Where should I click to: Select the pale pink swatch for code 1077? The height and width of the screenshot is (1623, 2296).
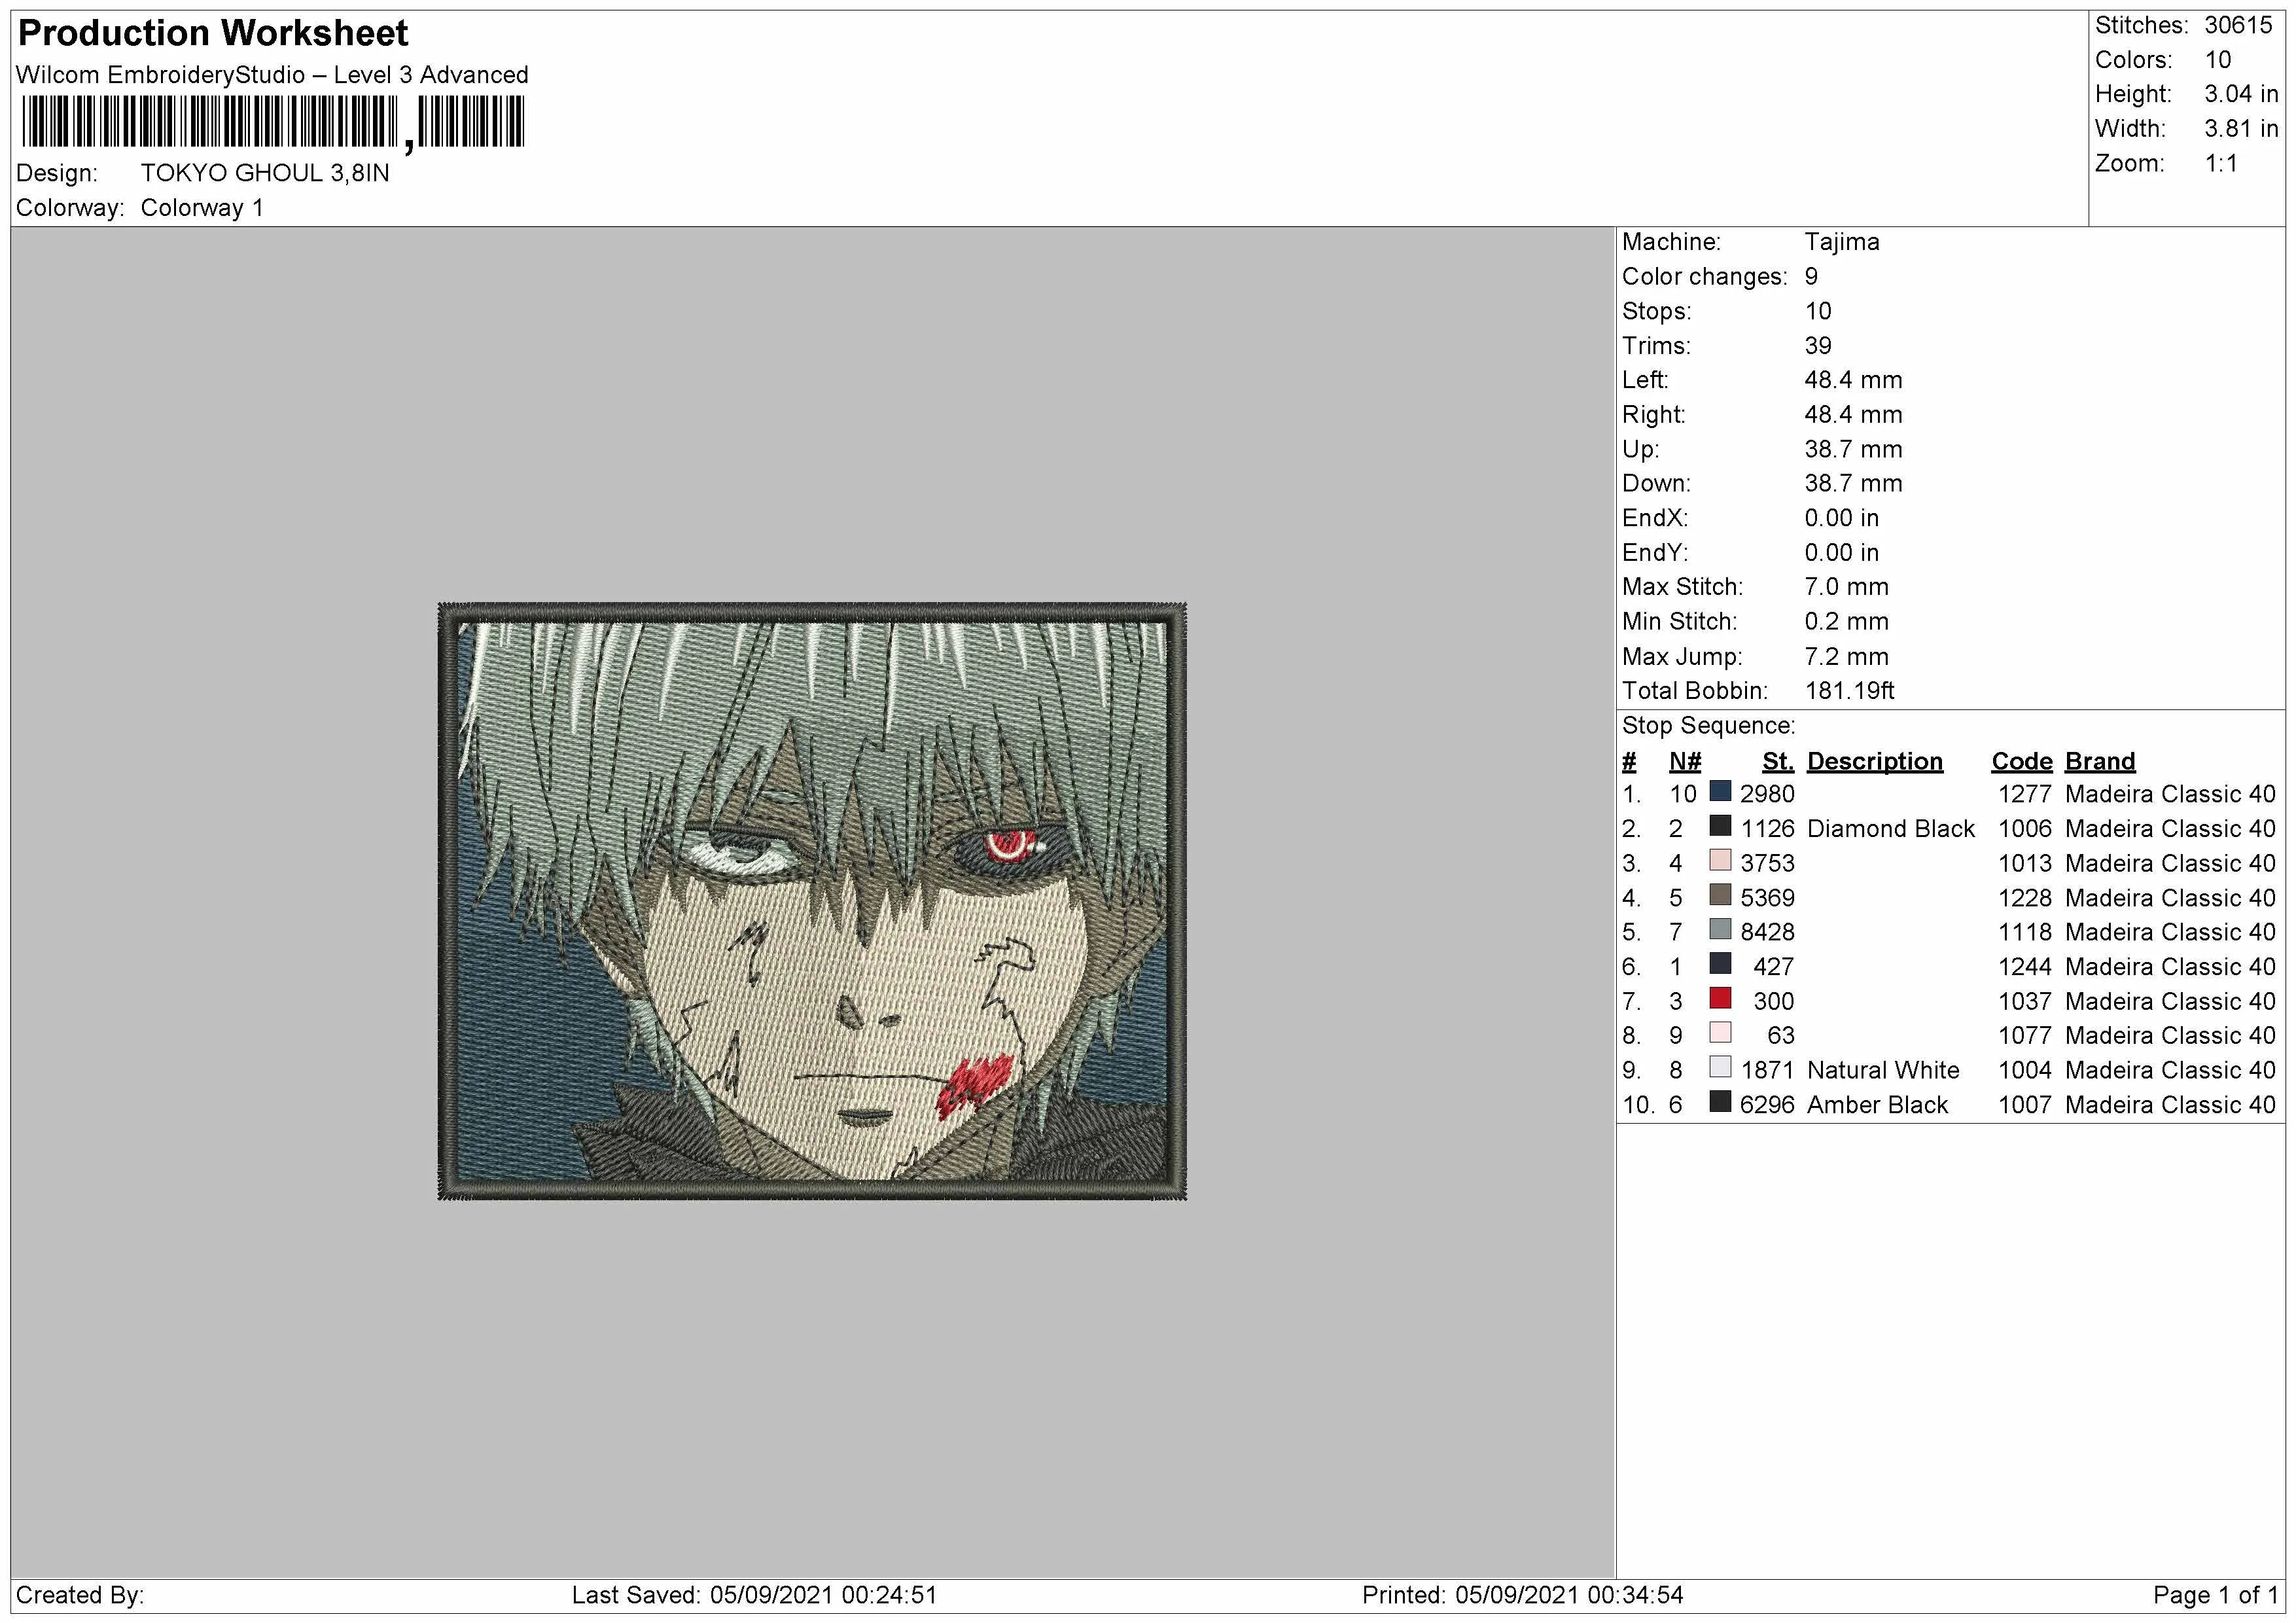coord(1720,1033)
